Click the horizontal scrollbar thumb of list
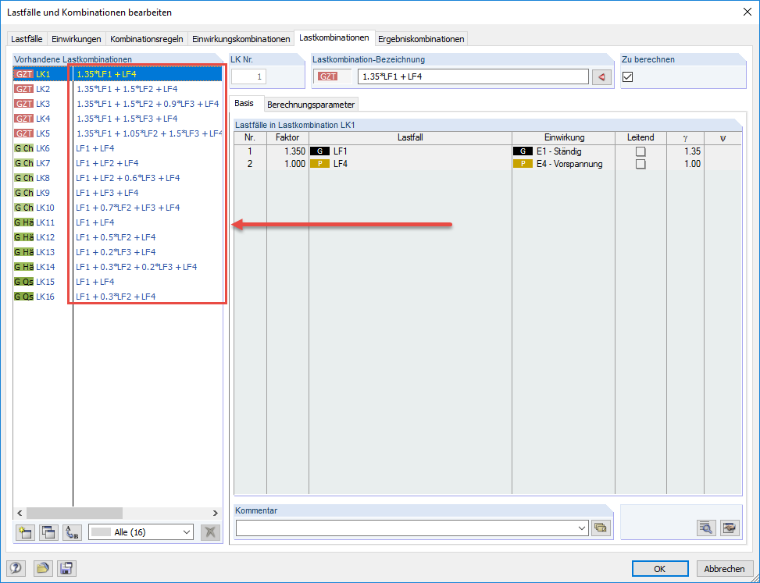Image resolution: width=760 pixels, height=583 pixels. point(75,513)
